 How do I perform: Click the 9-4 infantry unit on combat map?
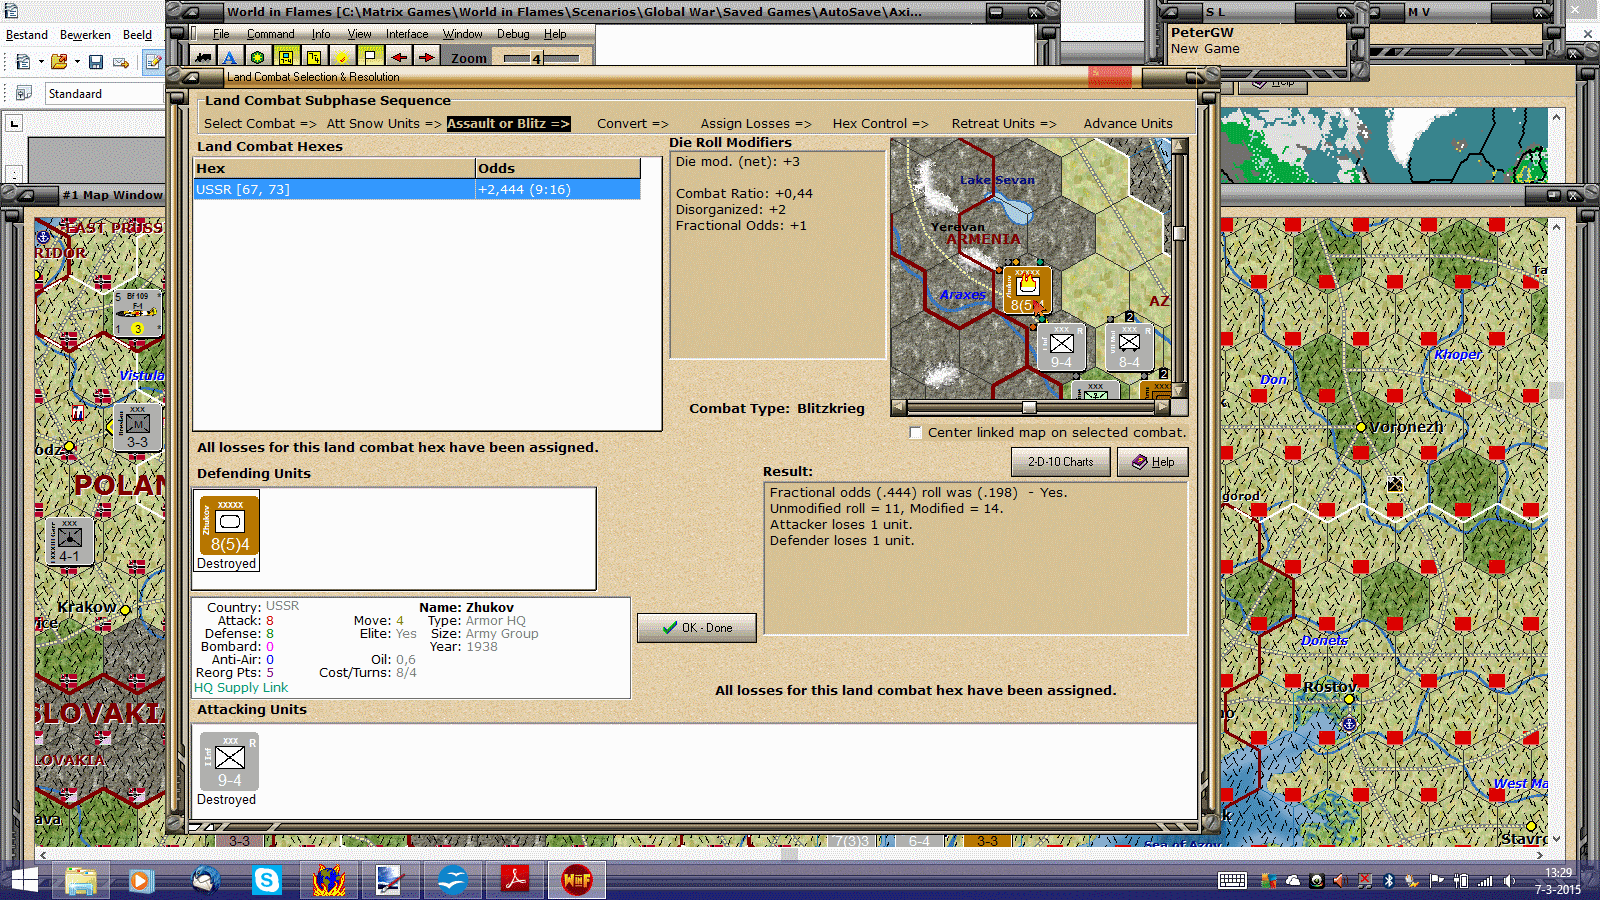coord(1061,346)
